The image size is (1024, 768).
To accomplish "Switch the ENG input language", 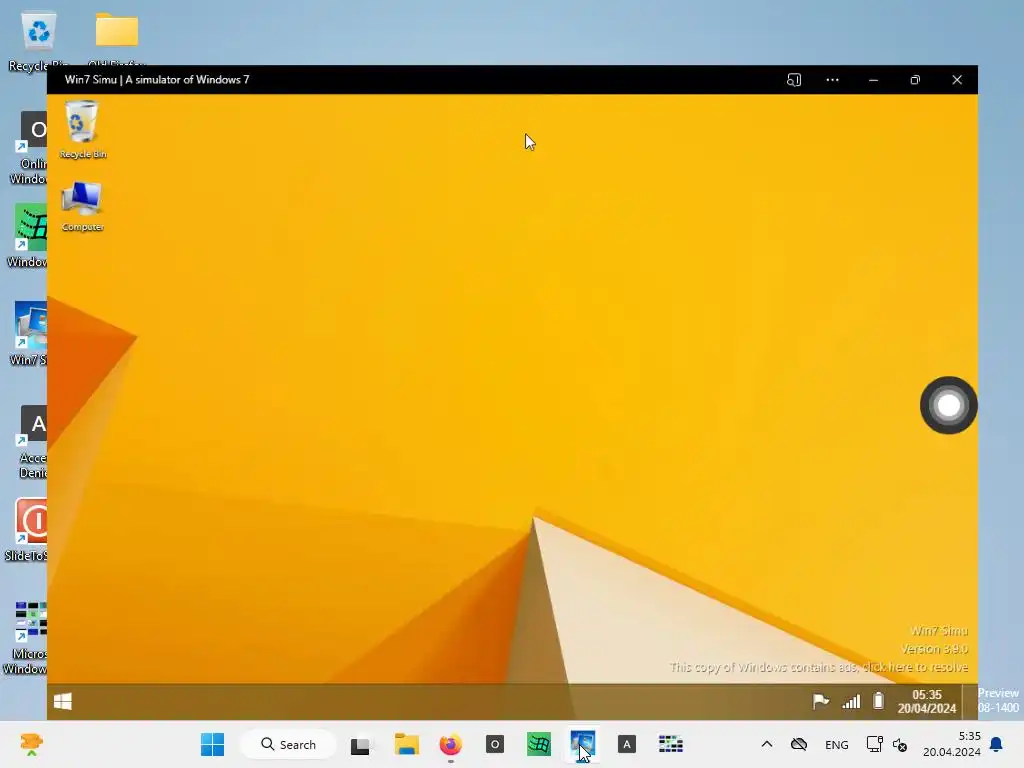I will tap(837, 745).
